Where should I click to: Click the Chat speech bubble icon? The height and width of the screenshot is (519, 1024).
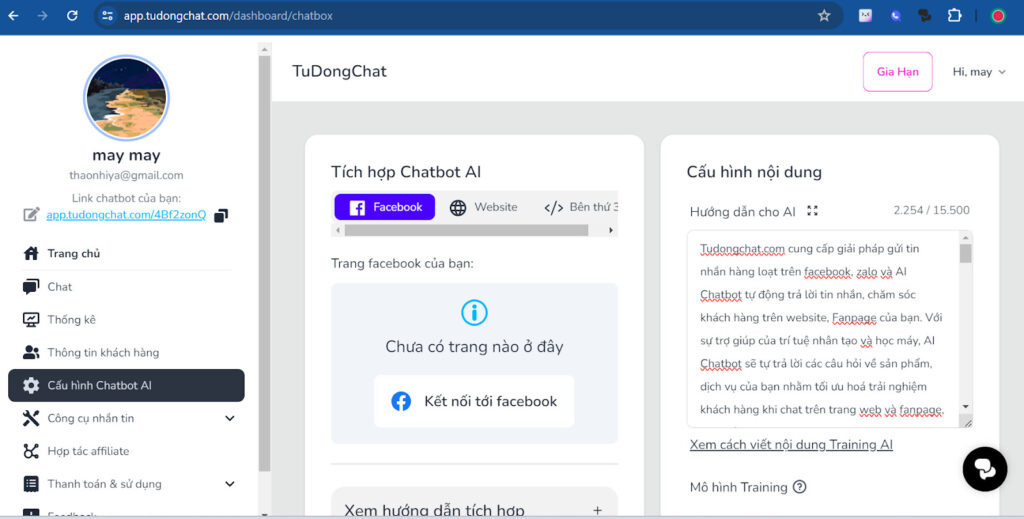click(31, 287)
